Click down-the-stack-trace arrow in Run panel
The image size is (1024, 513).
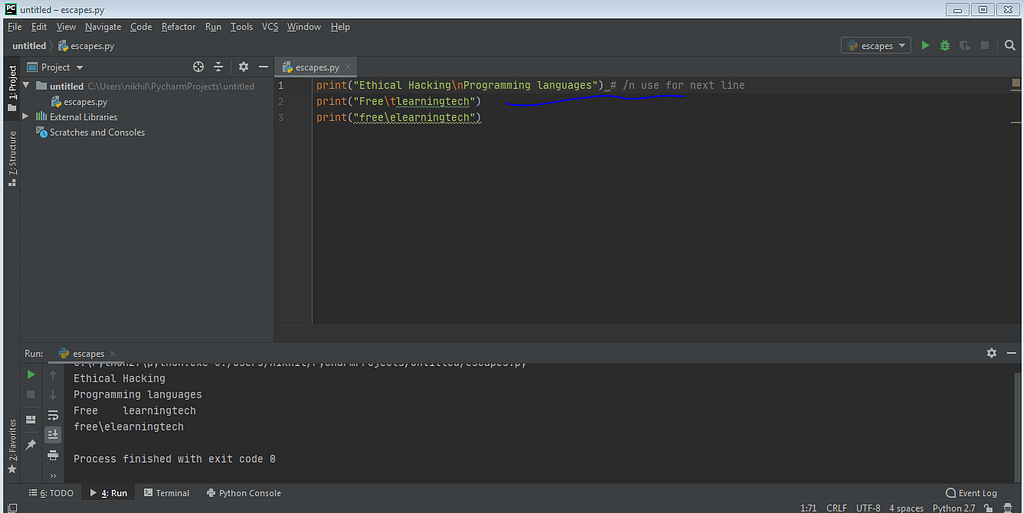click(53, 395)
